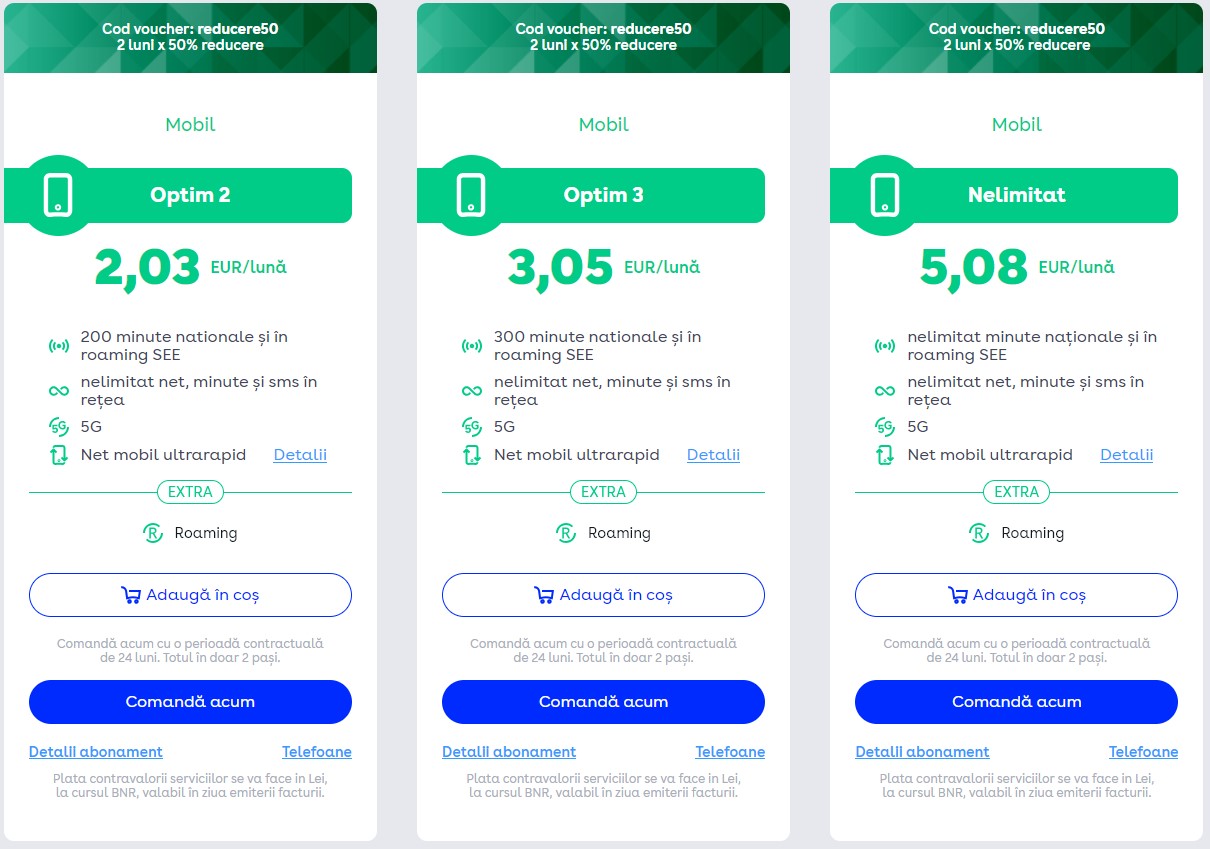
Task: Click the 5G icon in Optim 3 card
Action: pos(472,427)
